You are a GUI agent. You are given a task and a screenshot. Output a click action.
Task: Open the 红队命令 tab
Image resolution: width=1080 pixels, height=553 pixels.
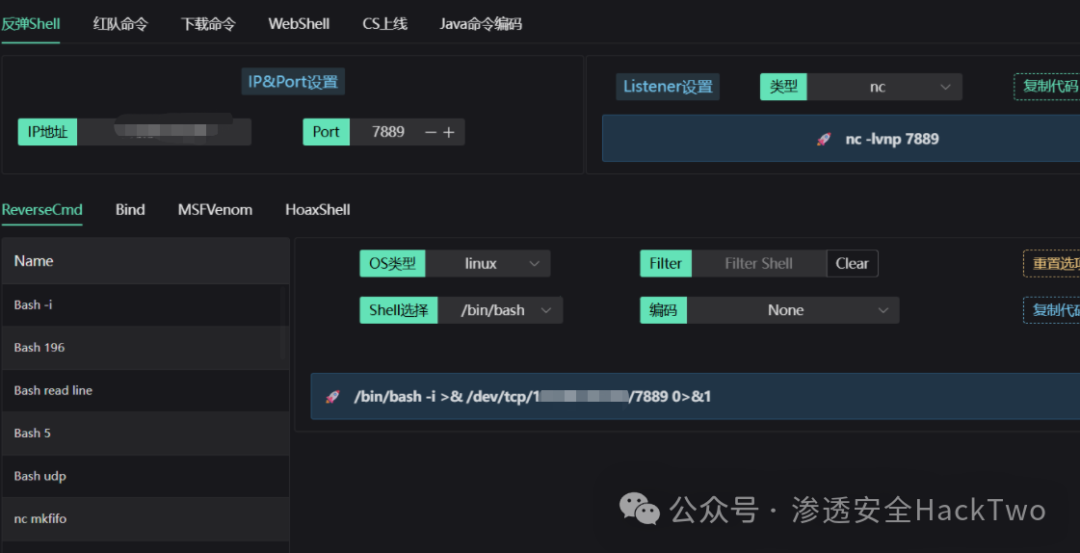tap(121, 24)
